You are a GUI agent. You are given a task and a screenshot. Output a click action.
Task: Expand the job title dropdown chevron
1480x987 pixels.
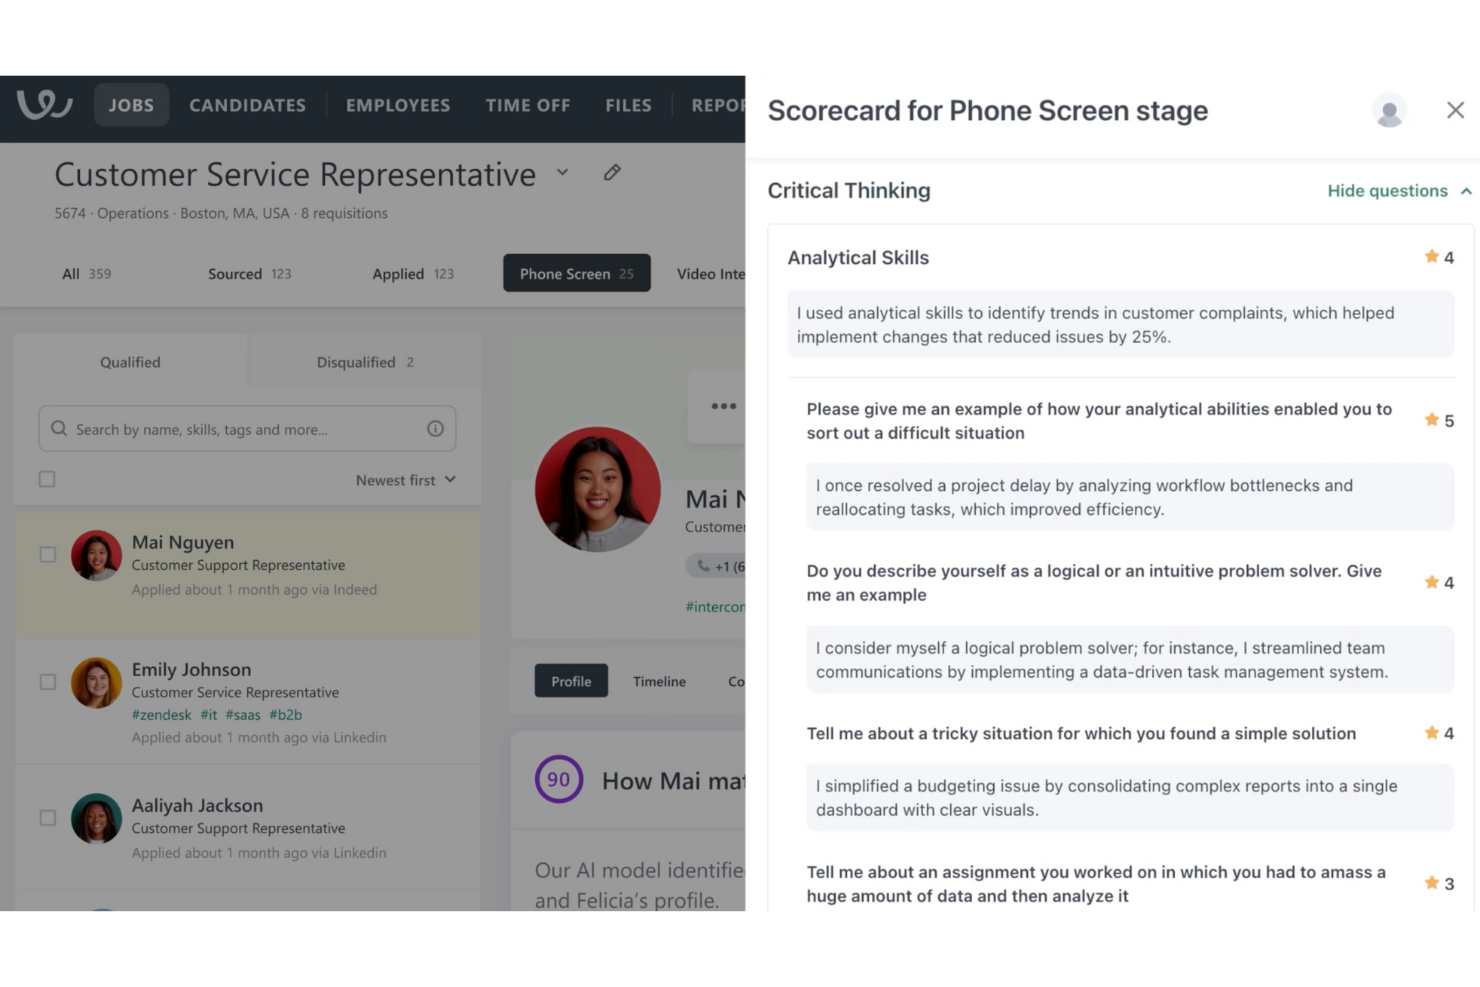[x=562, y=172]
